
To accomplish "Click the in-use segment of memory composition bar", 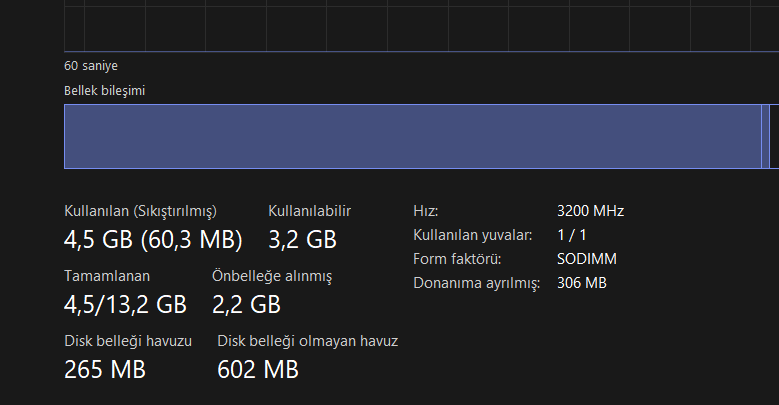I will tap(413, 136).
